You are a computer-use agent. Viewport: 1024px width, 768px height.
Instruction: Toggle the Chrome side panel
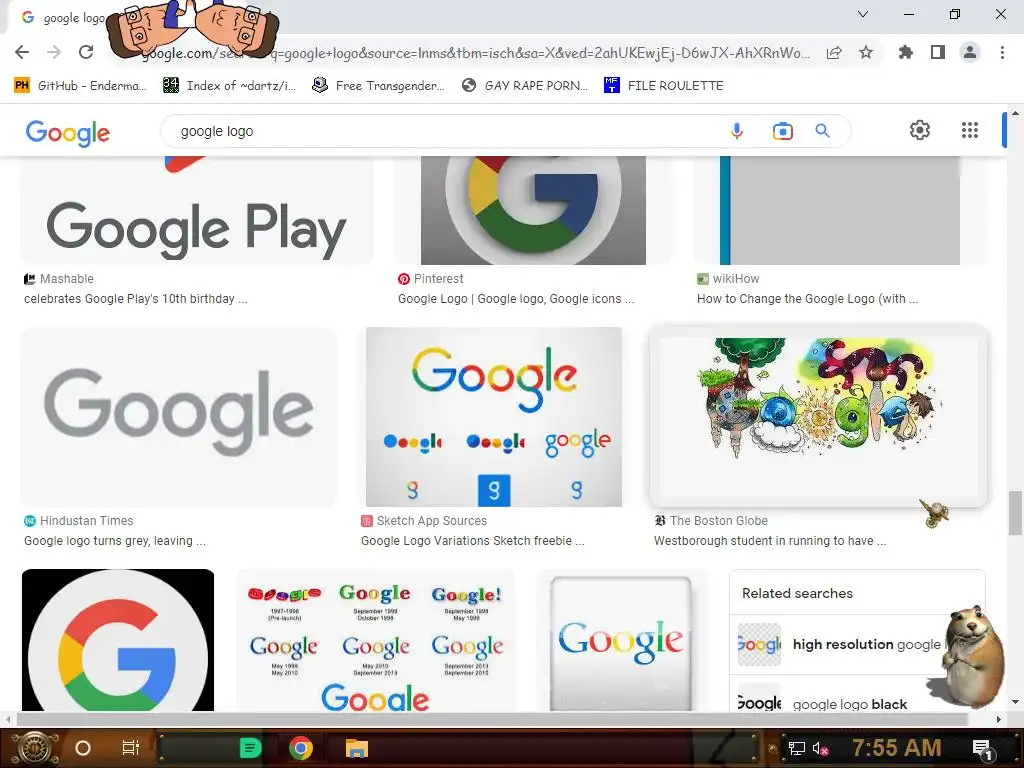tap(938, 52)
